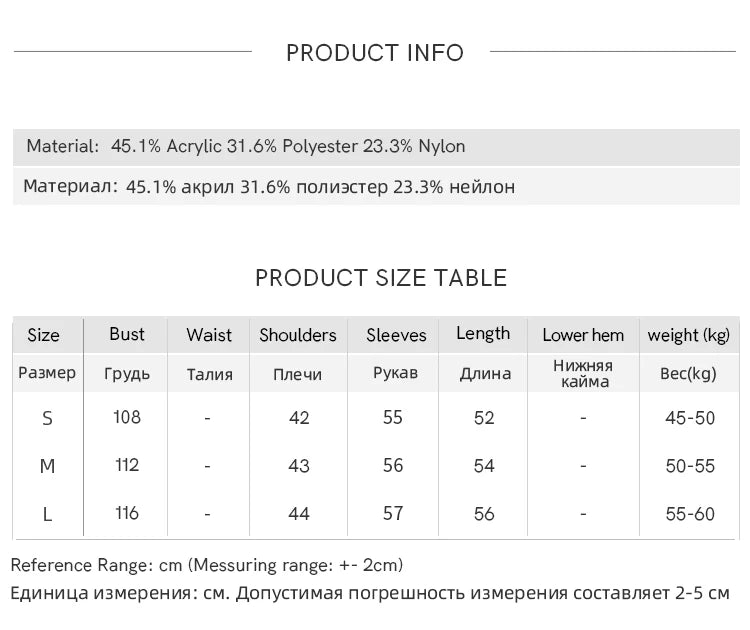Select bust value 108 in the table
Viewport: 750px width, 630px height.
[127, 417]
